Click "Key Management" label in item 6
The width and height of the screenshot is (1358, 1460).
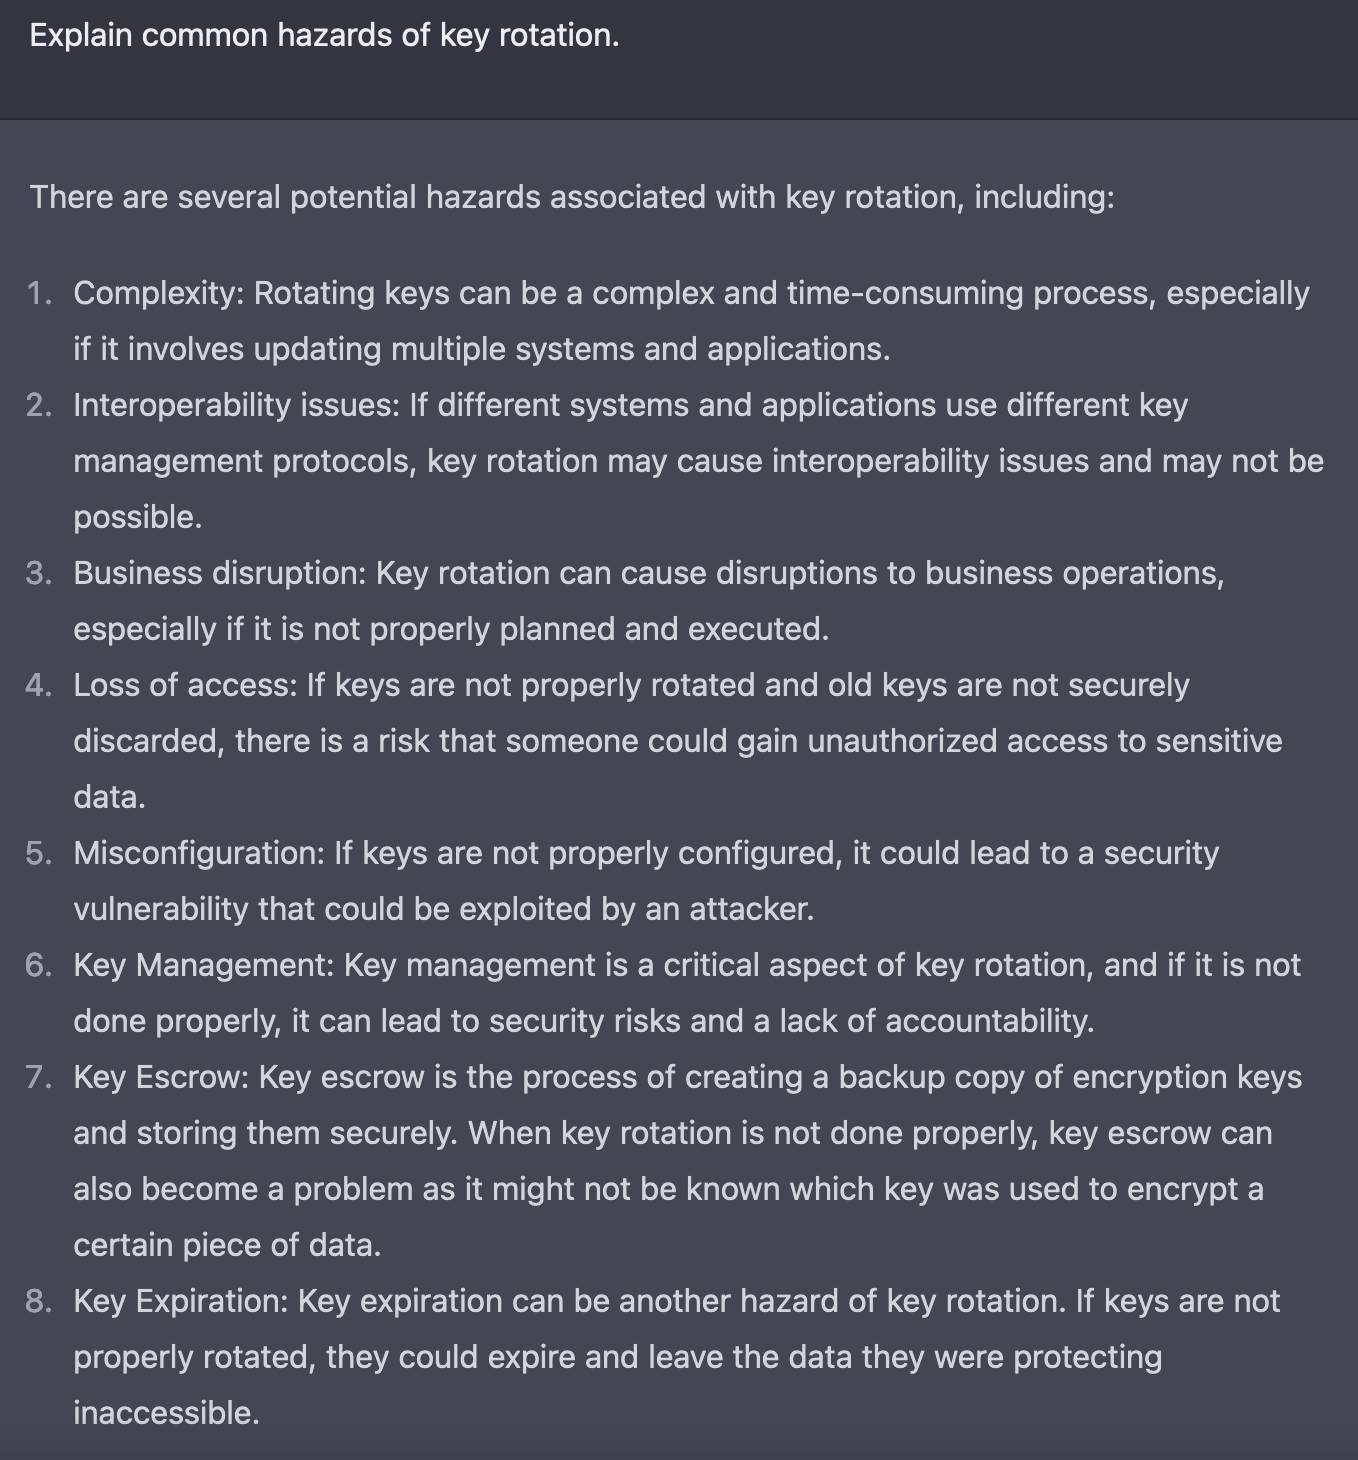pyautogui.click(x=202, y=965)
